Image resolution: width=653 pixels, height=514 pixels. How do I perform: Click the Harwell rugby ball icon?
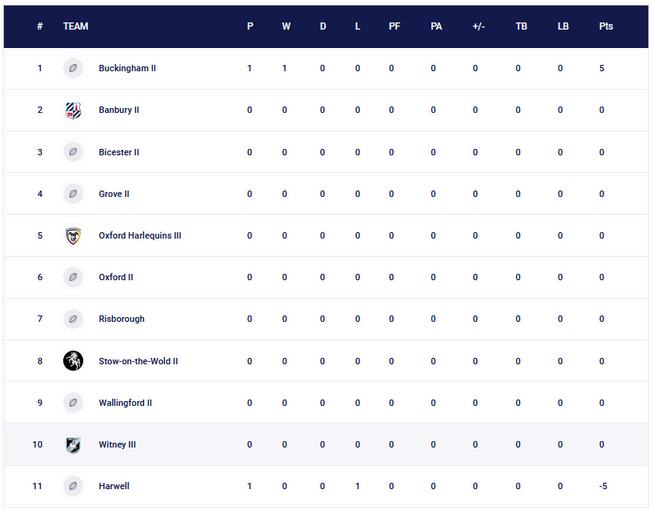coord(73,487)
